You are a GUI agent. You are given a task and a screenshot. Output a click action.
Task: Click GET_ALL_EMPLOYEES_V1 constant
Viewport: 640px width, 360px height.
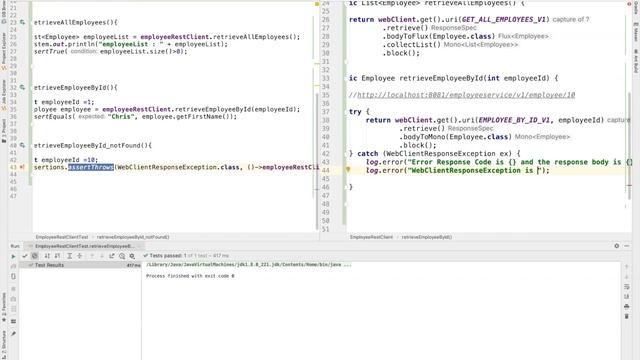click(506, 19)
